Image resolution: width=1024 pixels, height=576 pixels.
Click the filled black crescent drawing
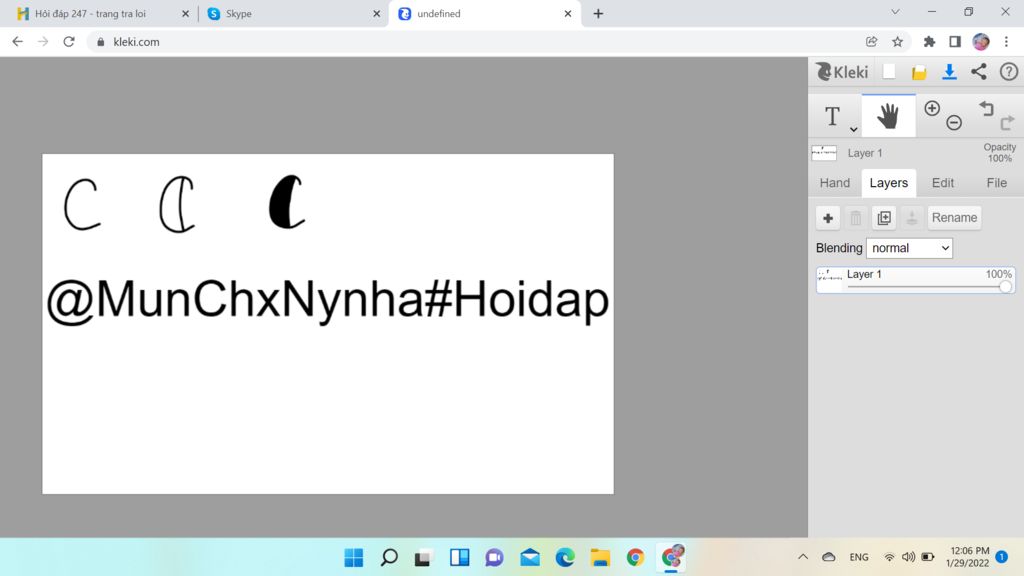(286, 202)
